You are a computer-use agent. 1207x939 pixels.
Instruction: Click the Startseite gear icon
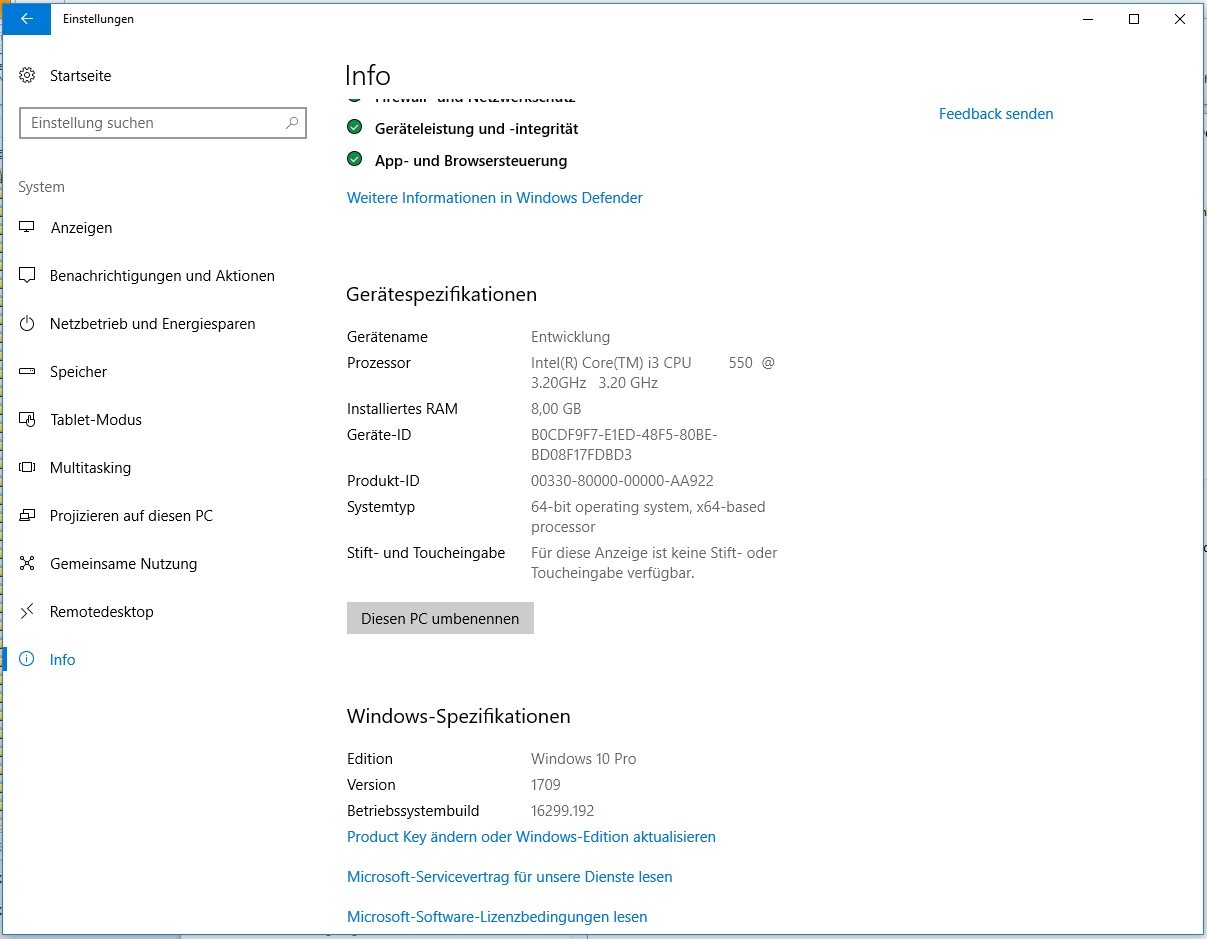[28, 76]
